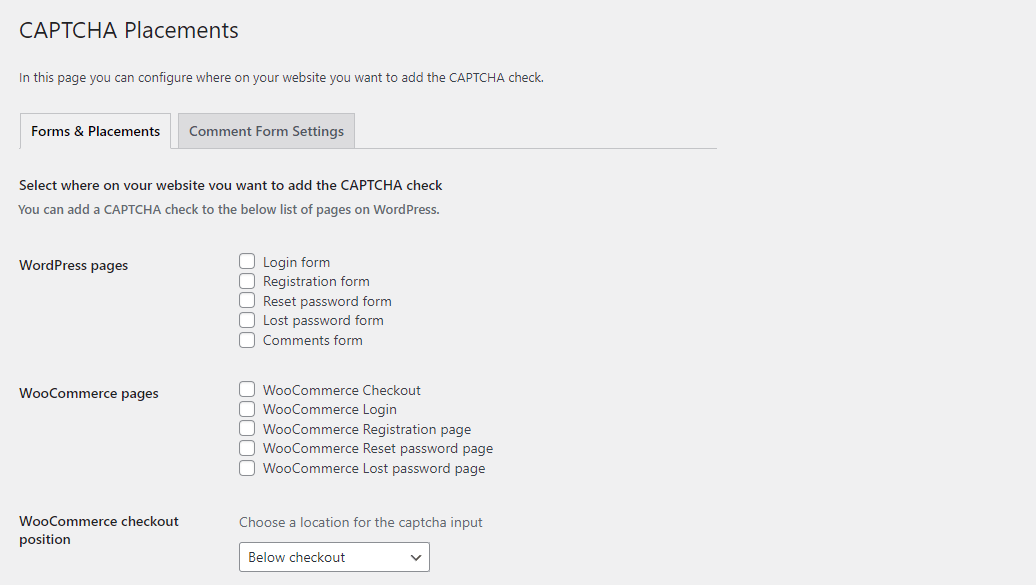Click the 'Select where on your website' heading
Image resolution: width=1036 pixels, height=585 pixels.
[231, 185]
